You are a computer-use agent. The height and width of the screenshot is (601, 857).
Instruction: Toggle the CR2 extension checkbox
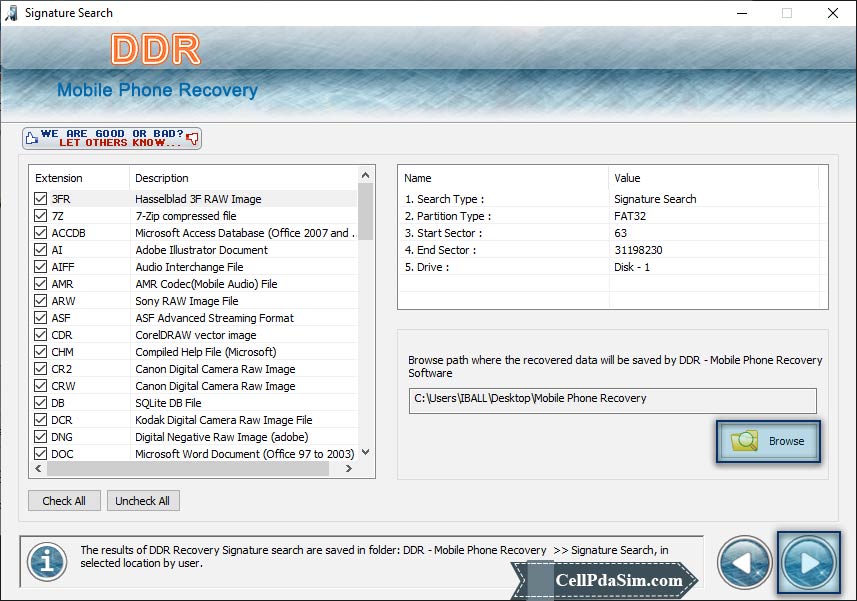(40, 368)
